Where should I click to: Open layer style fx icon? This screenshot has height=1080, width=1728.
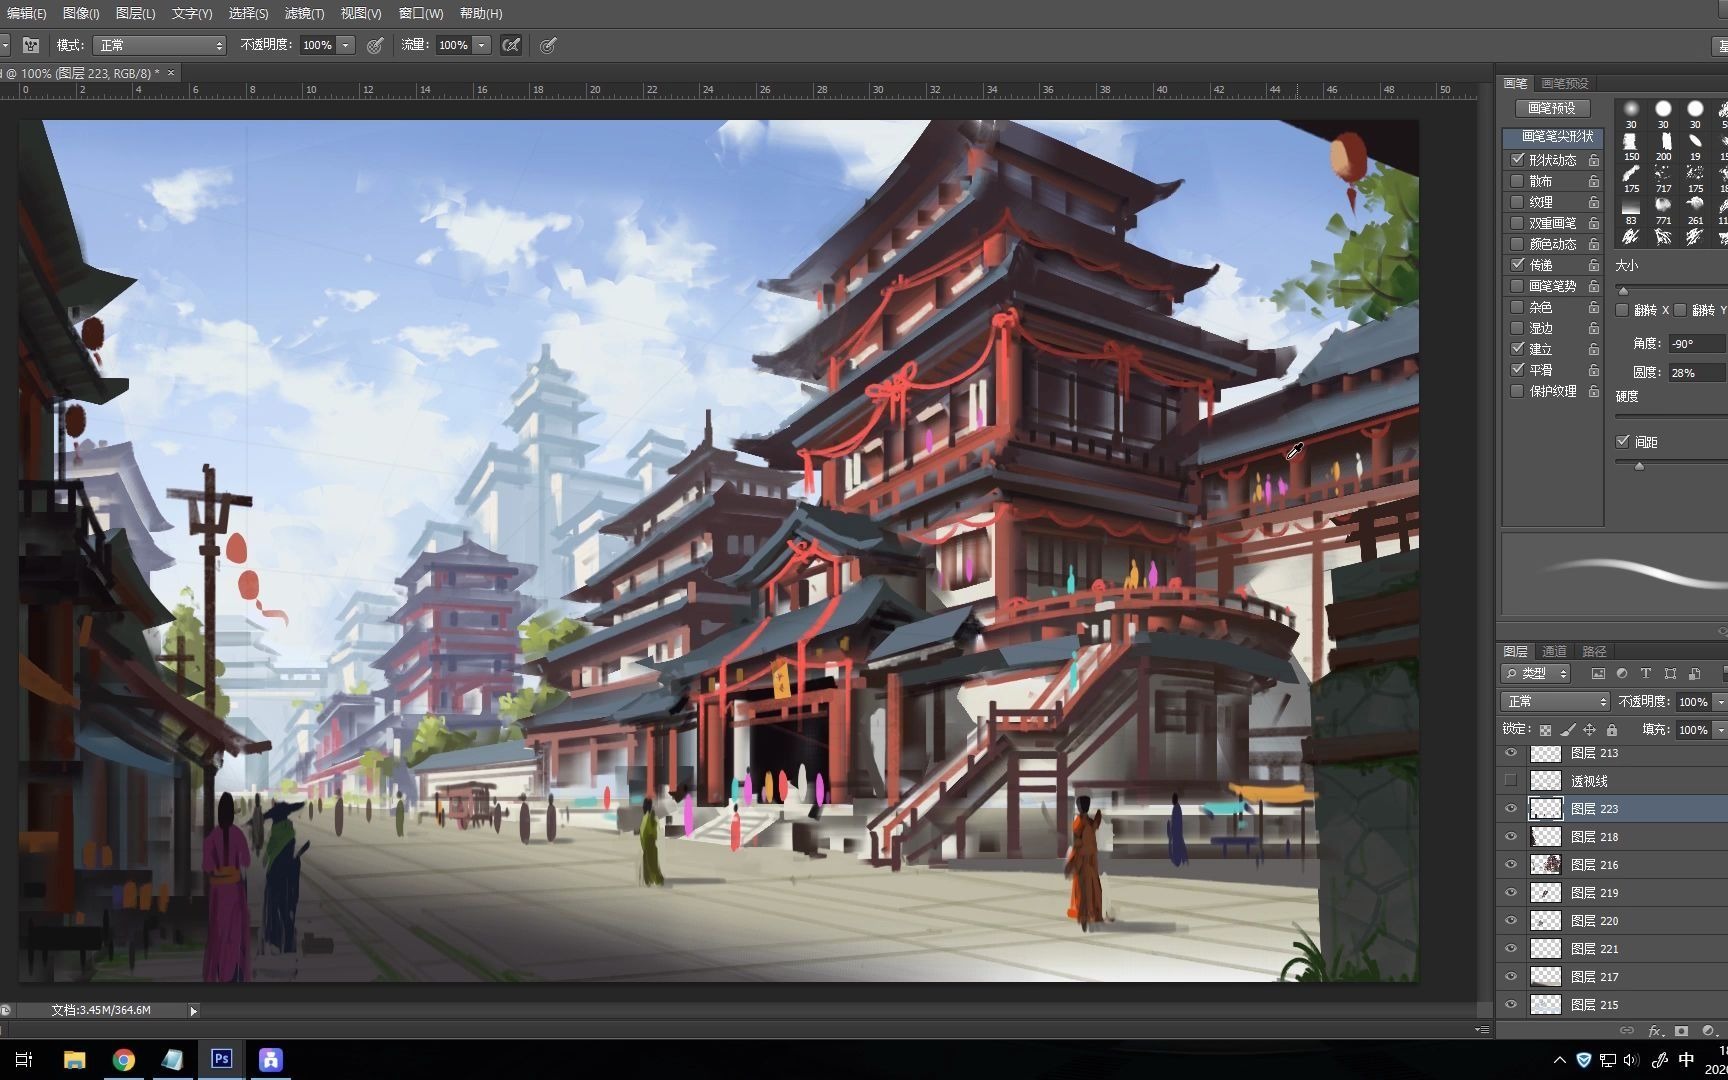click(x=1655, y=1030)
